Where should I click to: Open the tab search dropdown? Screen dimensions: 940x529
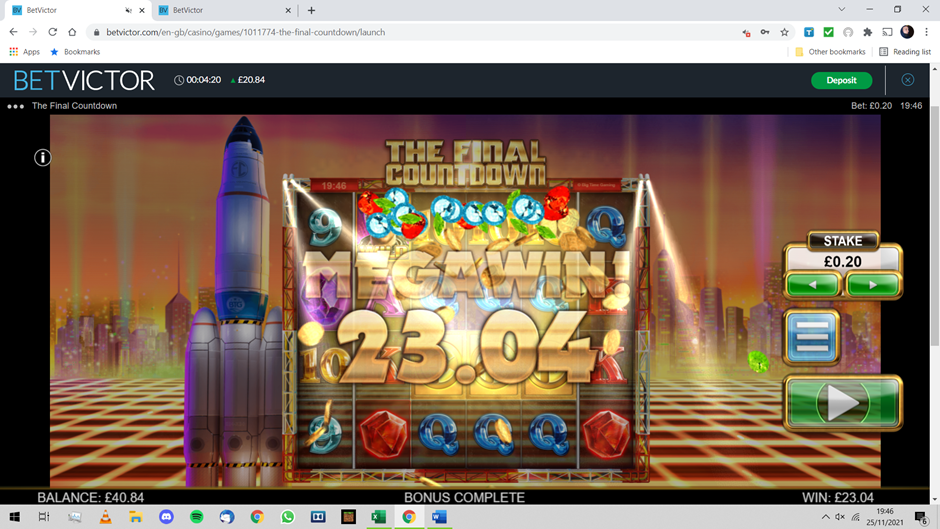pos(842,10)
